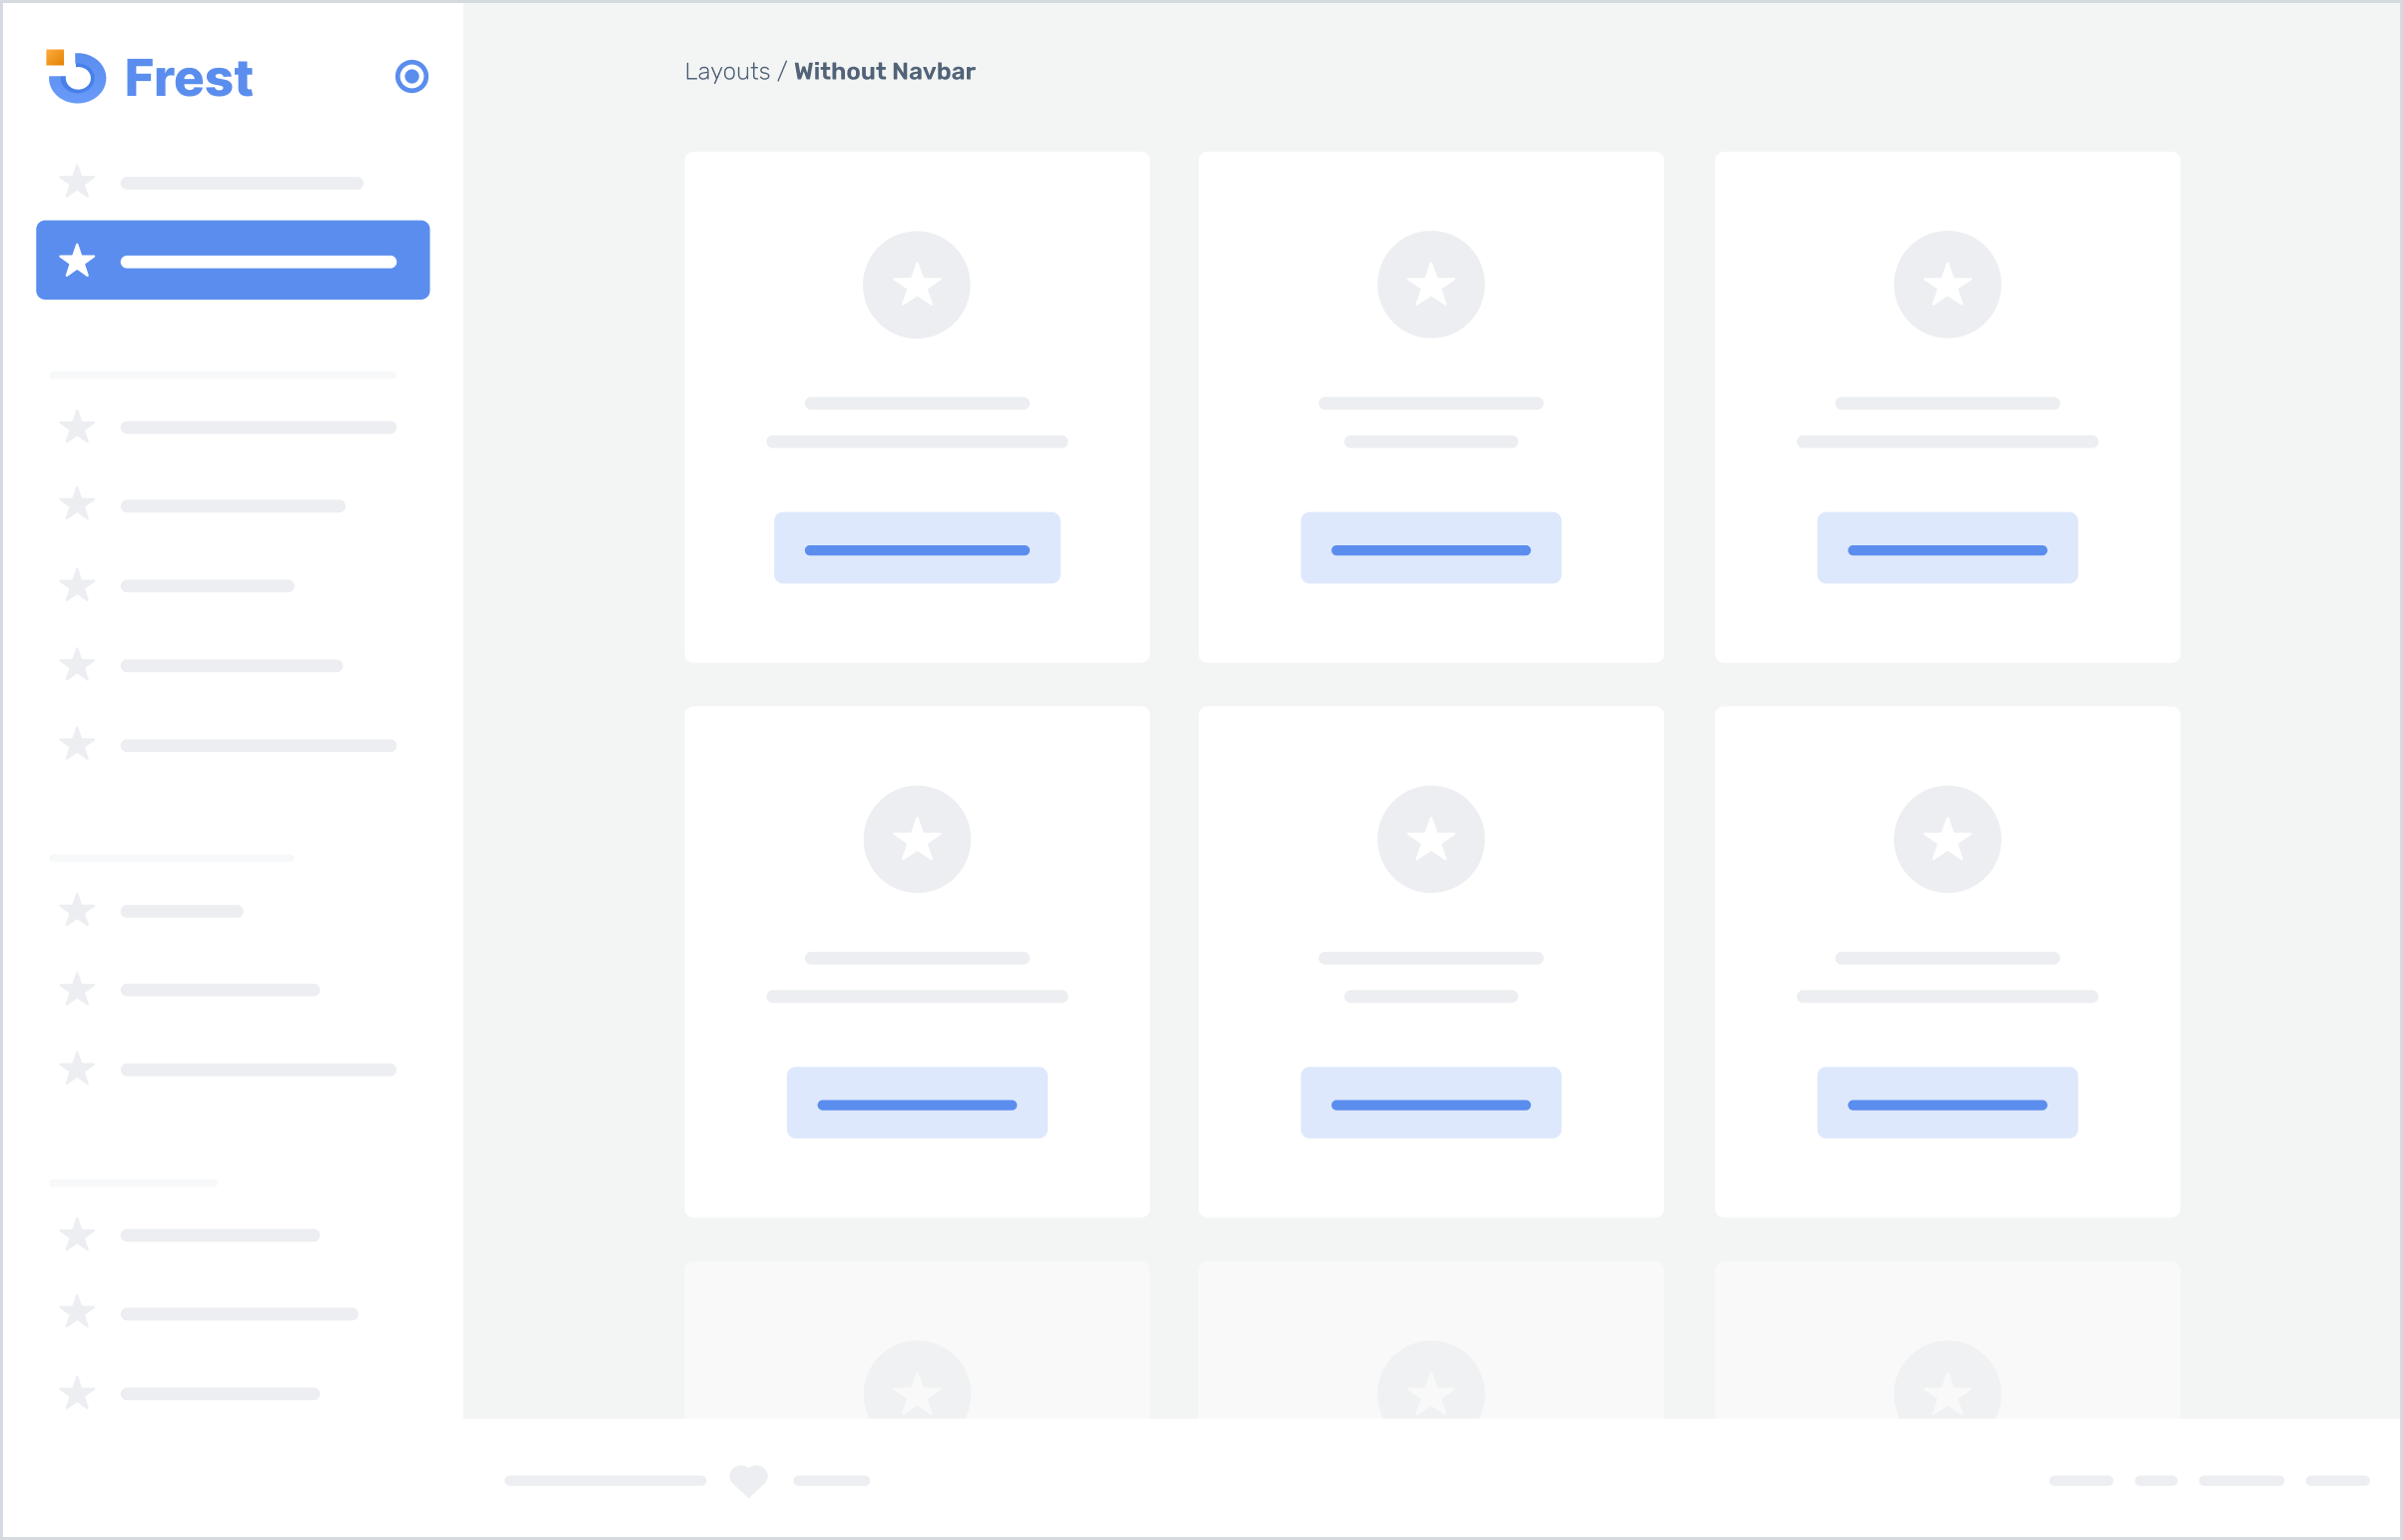Screen dimensions: 2403x1540
Task: Toggle the sidebar pin radio icon
Action: coord(411,77)
